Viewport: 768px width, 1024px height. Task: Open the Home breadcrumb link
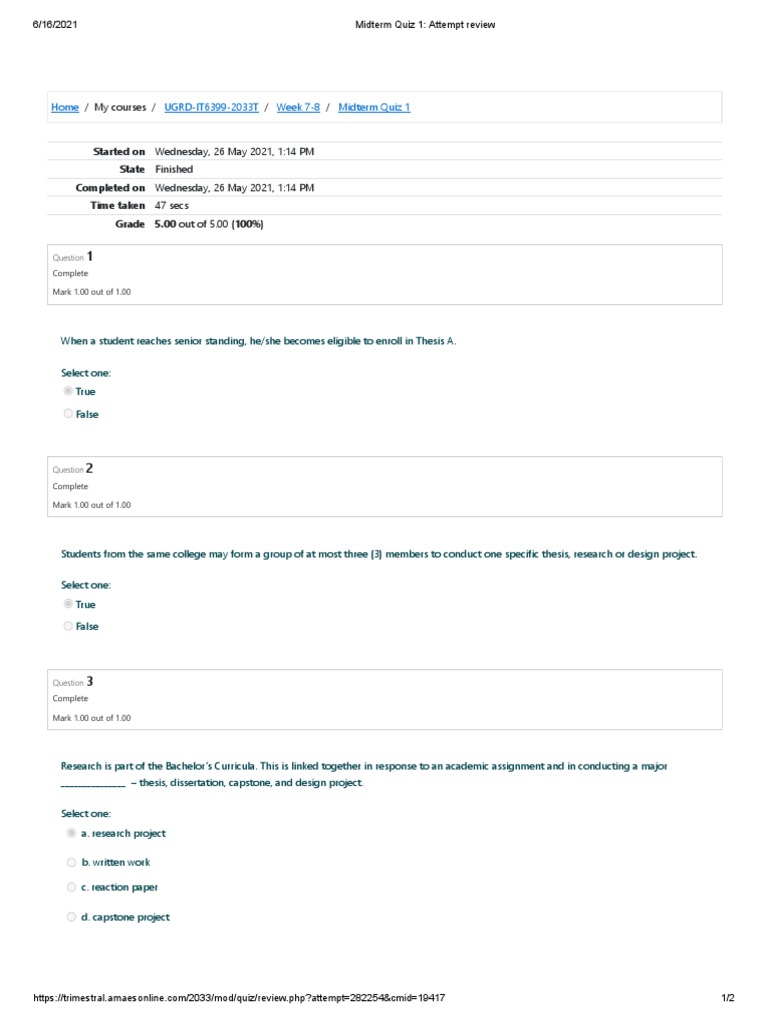point(65,107)
